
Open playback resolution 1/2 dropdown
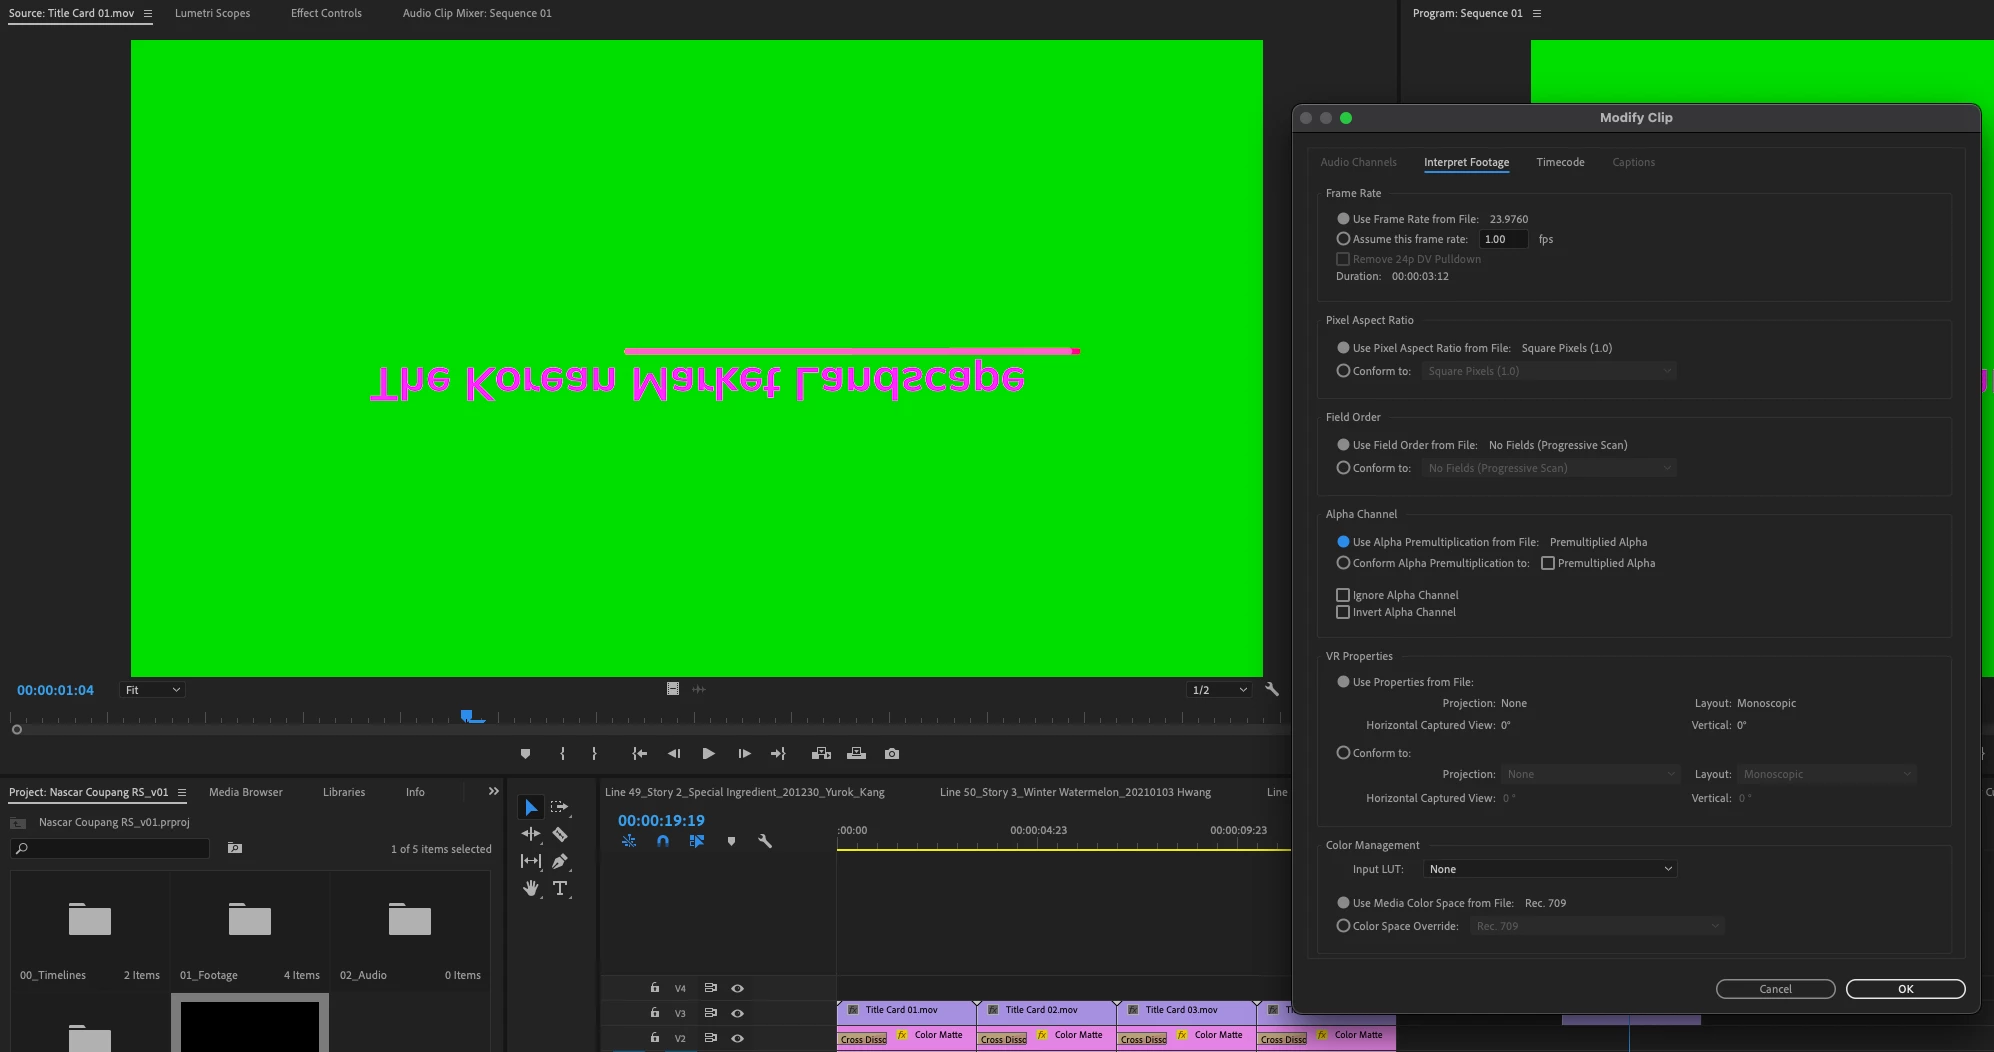click(1219, 690)
